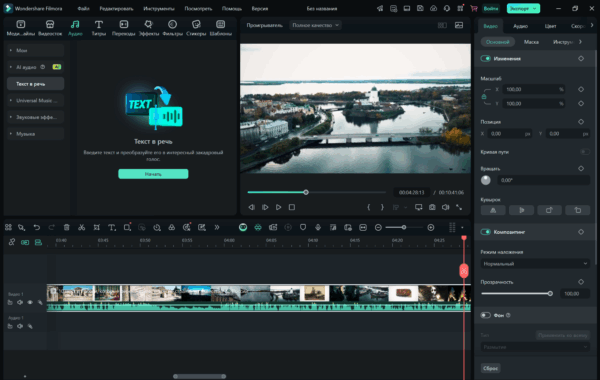Show more tools with double-chevron in timeline toolbar

(x=217, y=227)
